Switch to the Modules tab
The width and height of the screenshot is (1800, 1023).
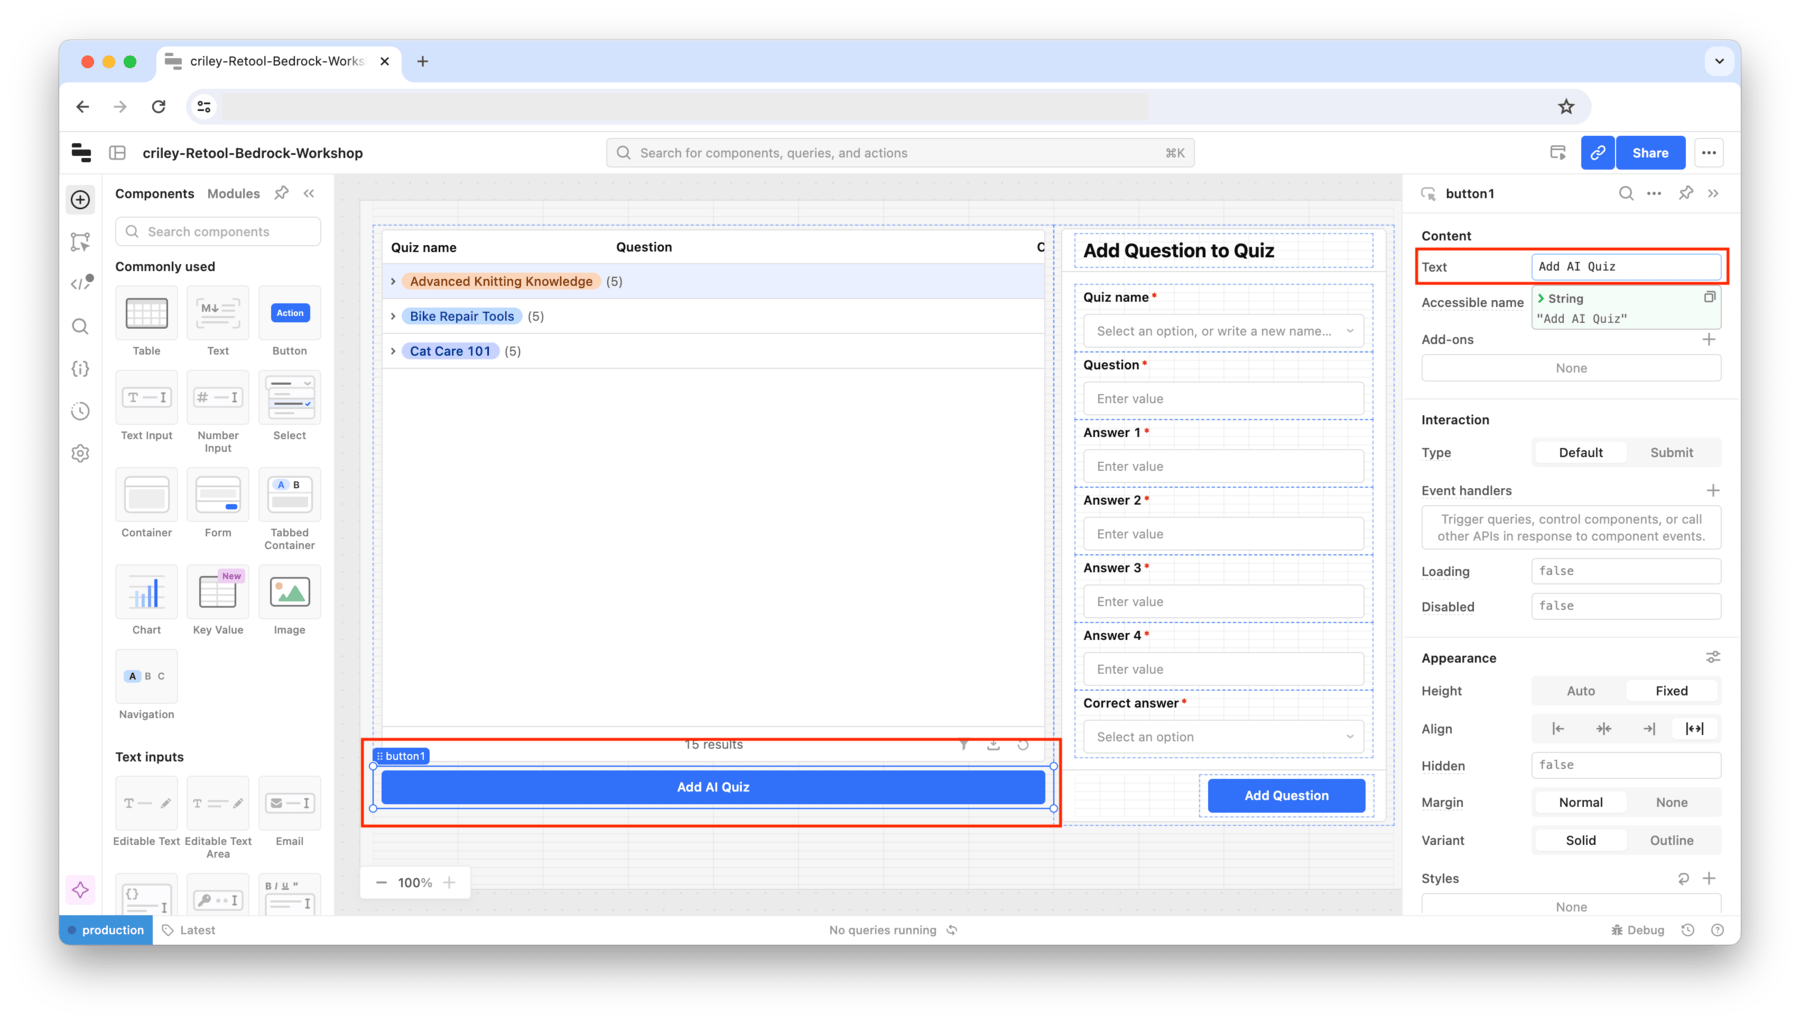(233, 194)
